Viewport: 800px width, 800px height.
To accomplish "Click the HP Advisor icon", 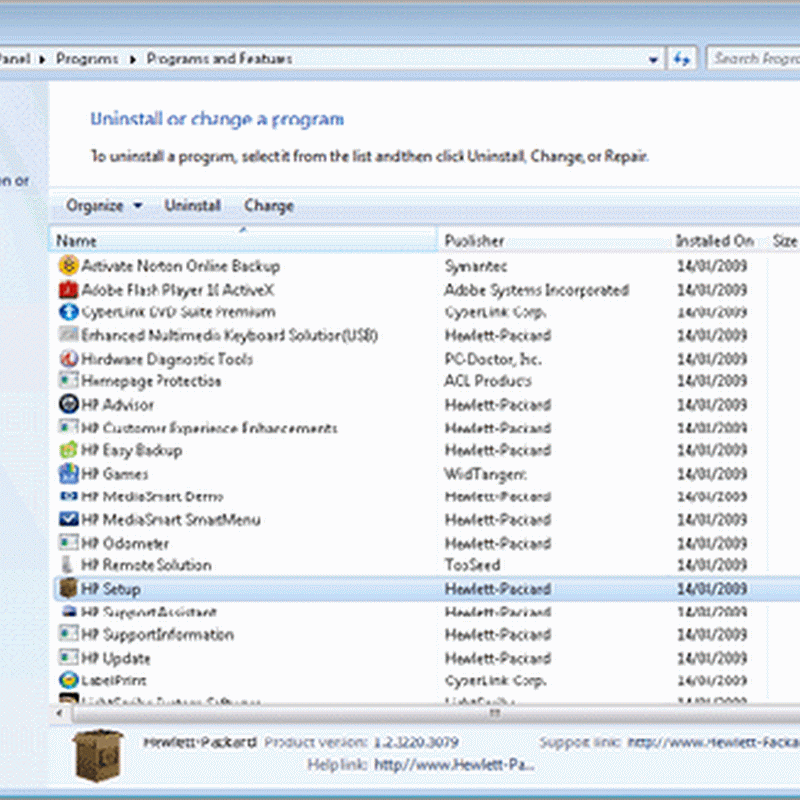I will [x=68, y=404].
